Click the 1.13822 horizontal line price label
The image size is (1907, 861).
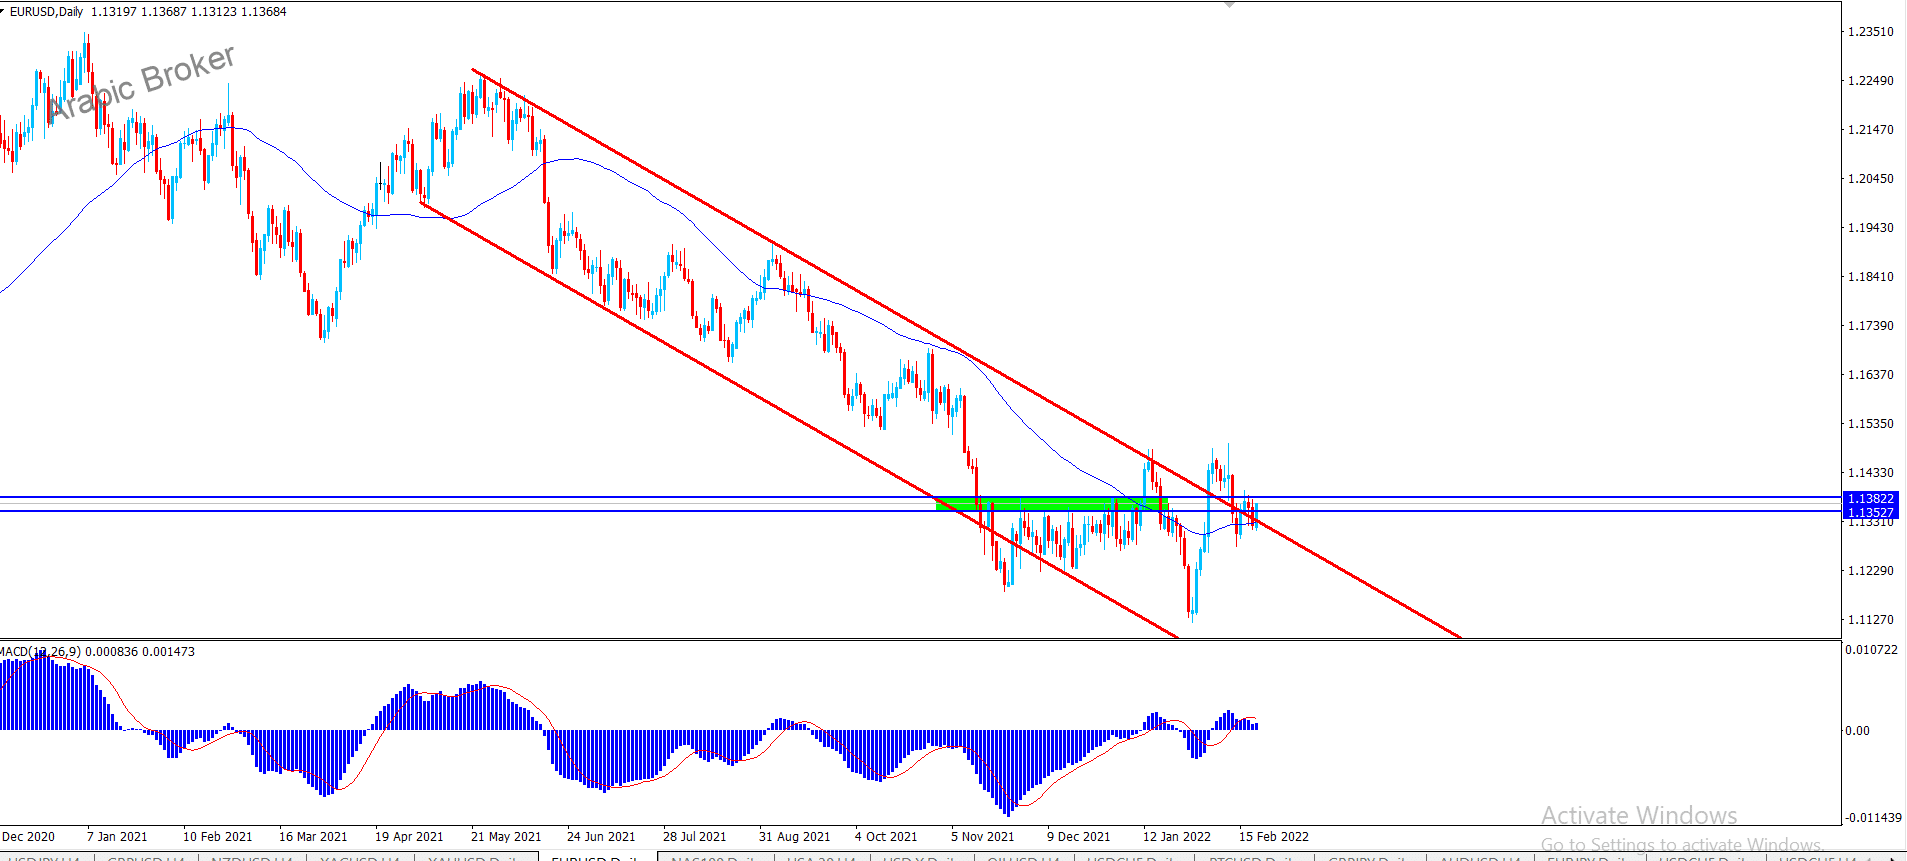pos(1870,498)
